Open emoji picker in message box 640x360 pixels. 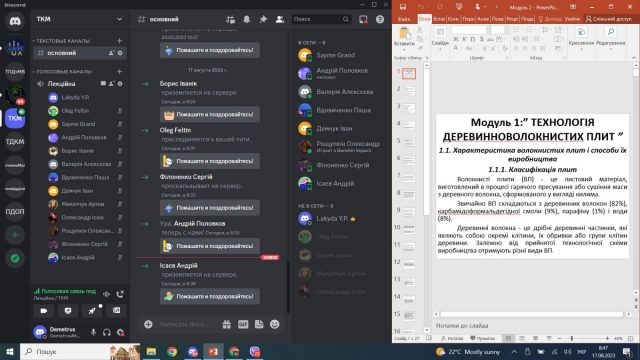275,324
